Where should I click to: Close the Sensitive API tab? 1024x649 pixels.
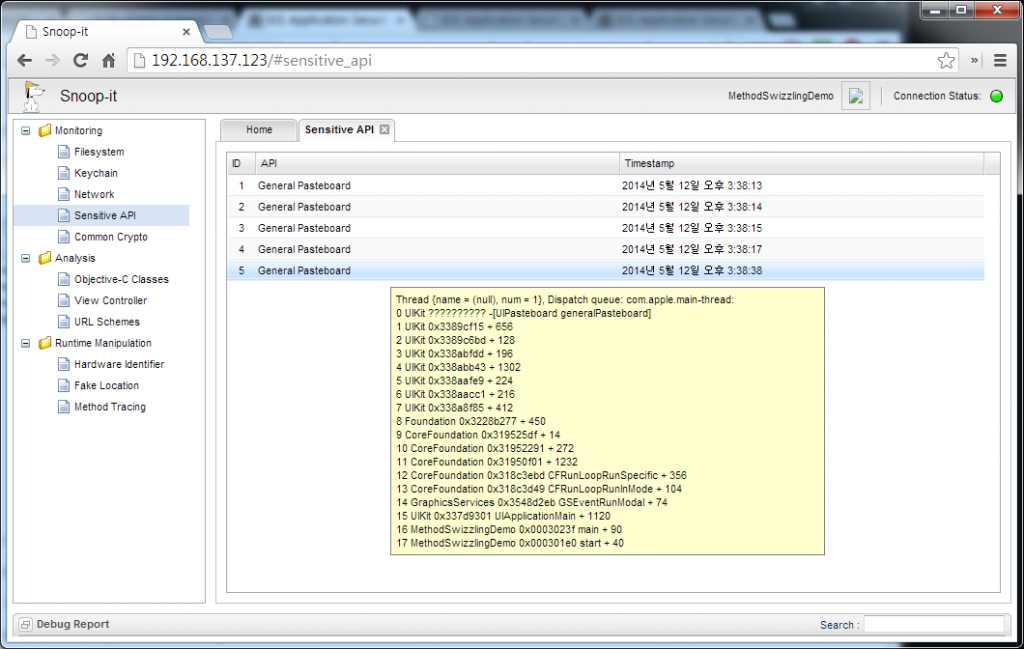(x=384, y=130)
